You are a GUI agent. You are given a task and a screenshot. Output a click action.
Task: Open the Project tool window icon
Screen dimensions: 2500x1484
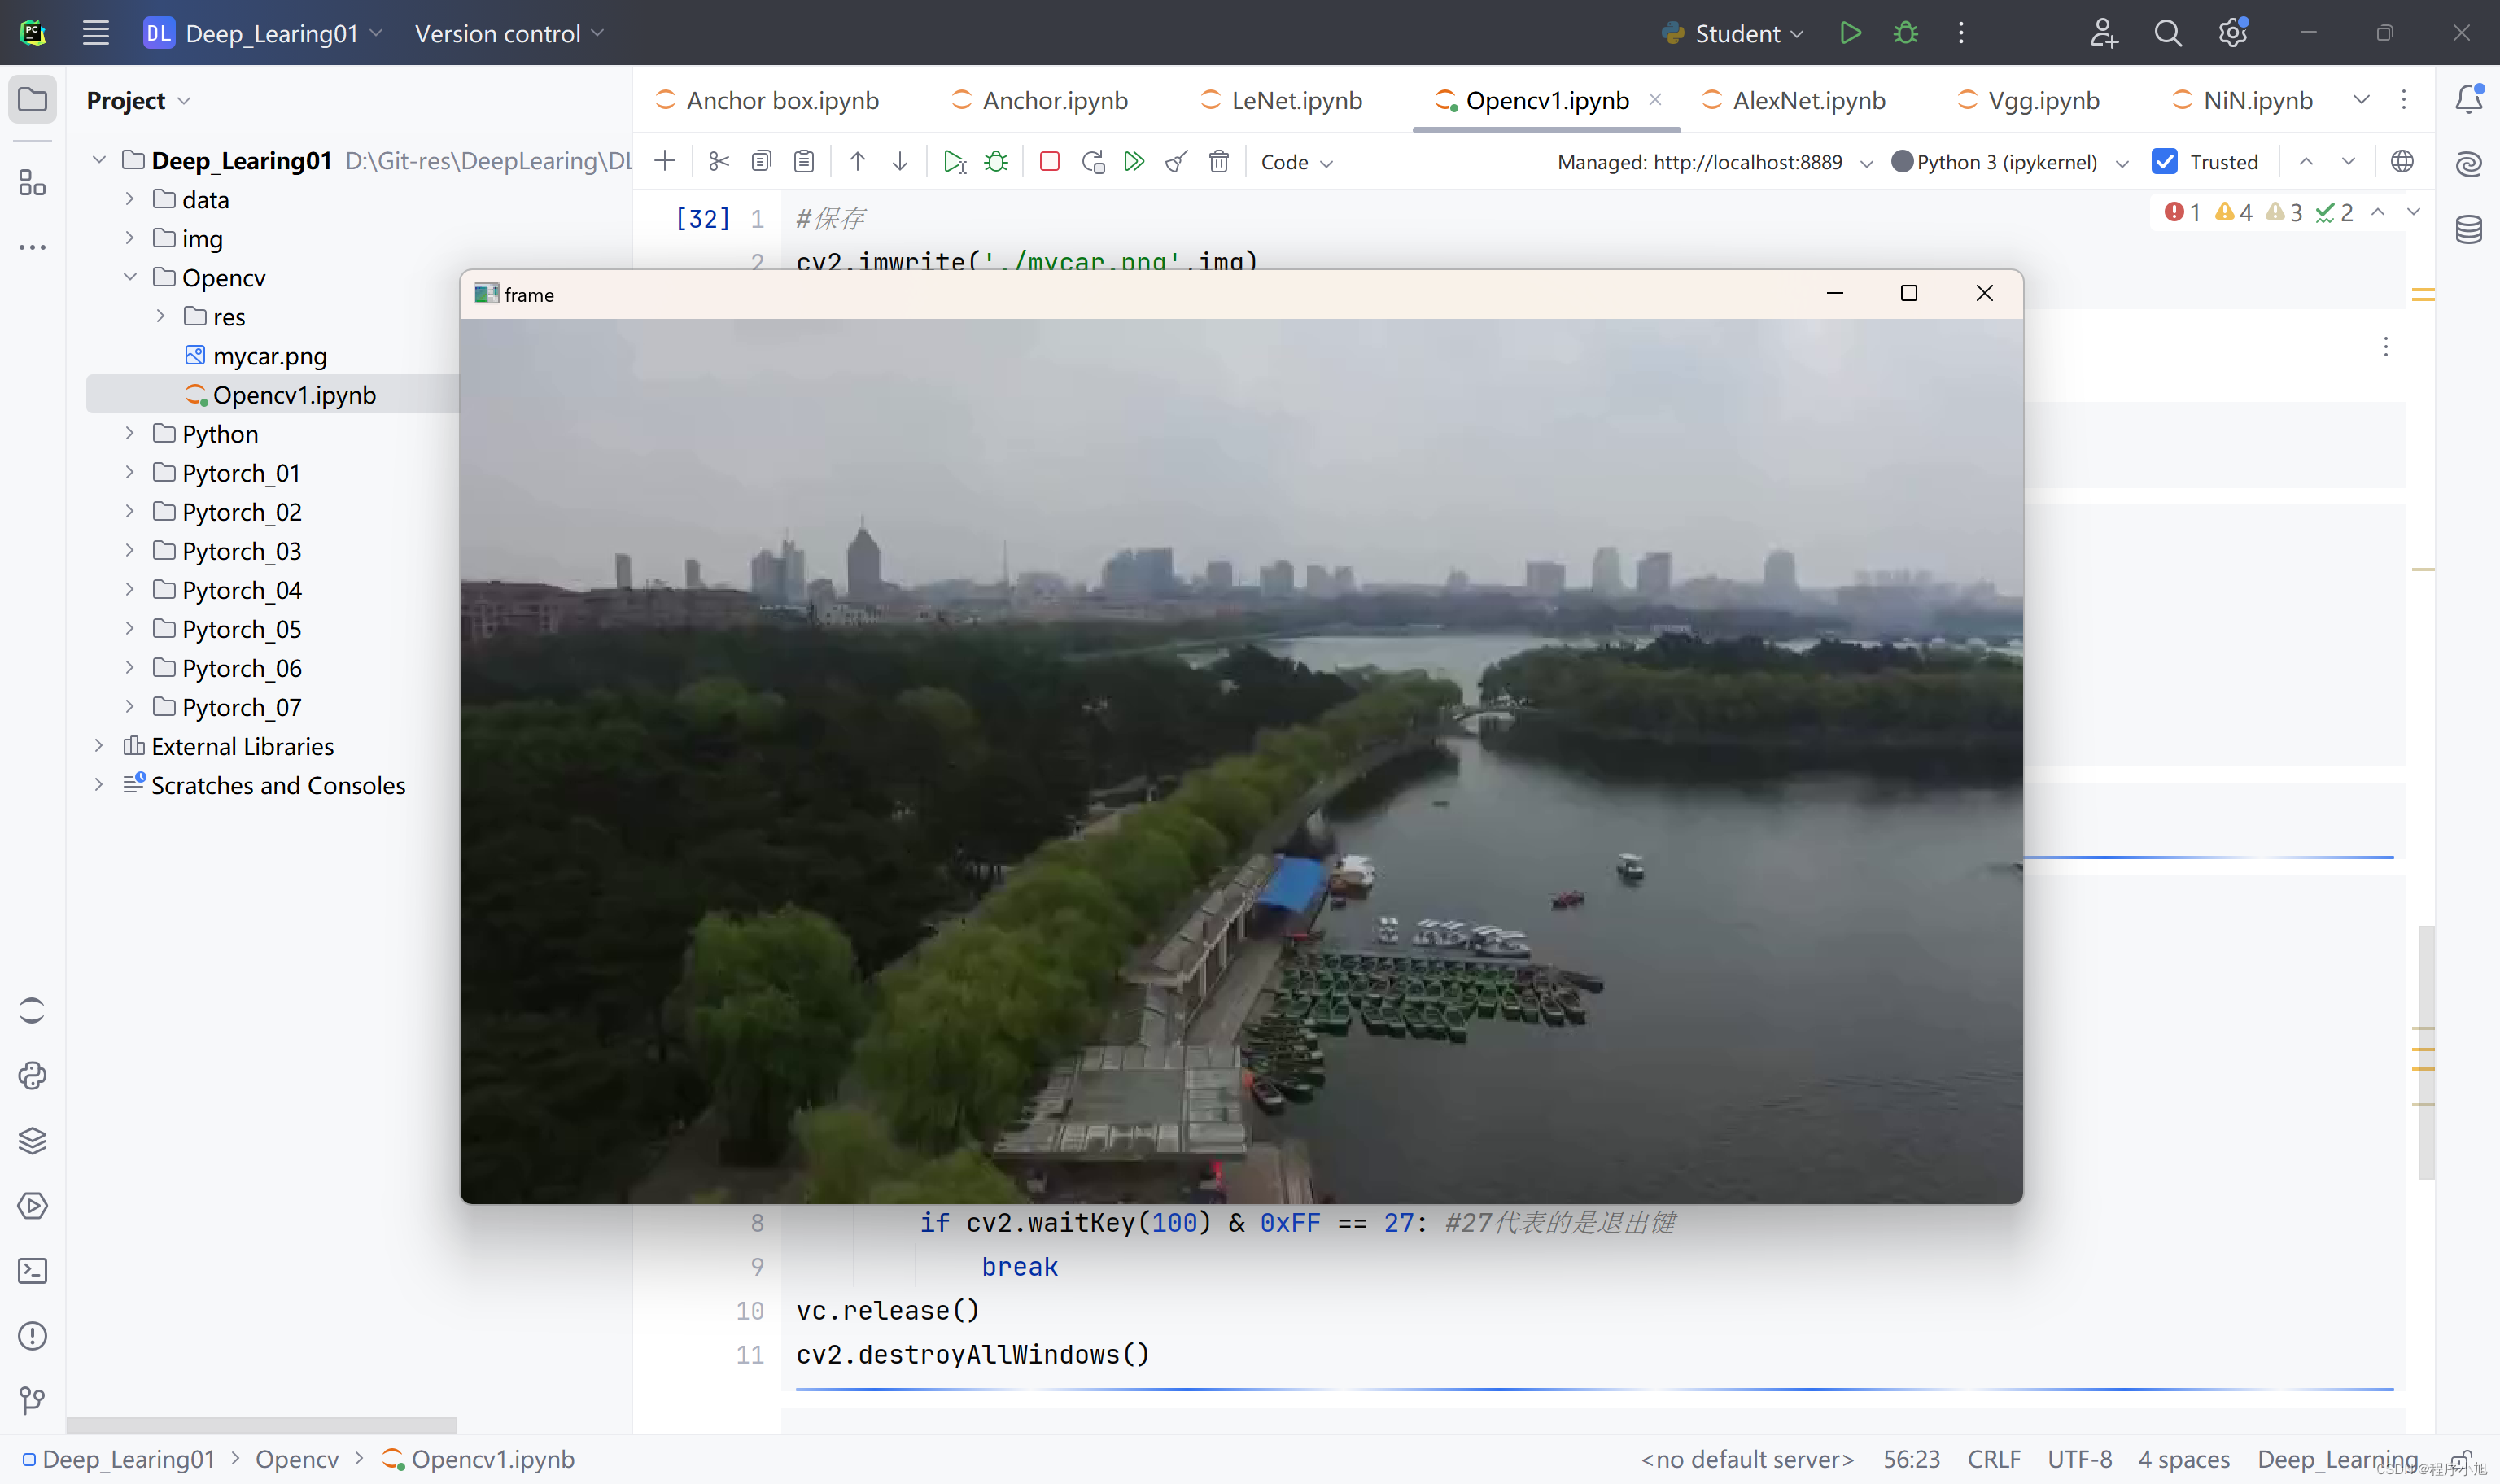pyautogui.click(x=33, y=100)
